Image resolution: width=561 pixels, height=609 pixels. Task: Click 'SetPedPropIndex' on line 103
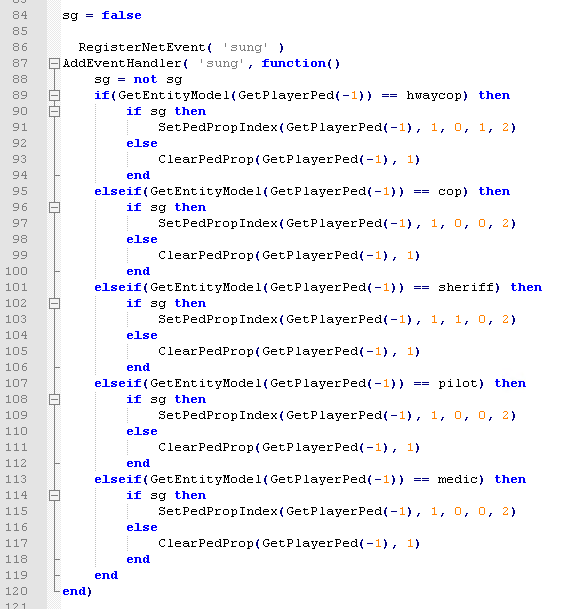218,319
